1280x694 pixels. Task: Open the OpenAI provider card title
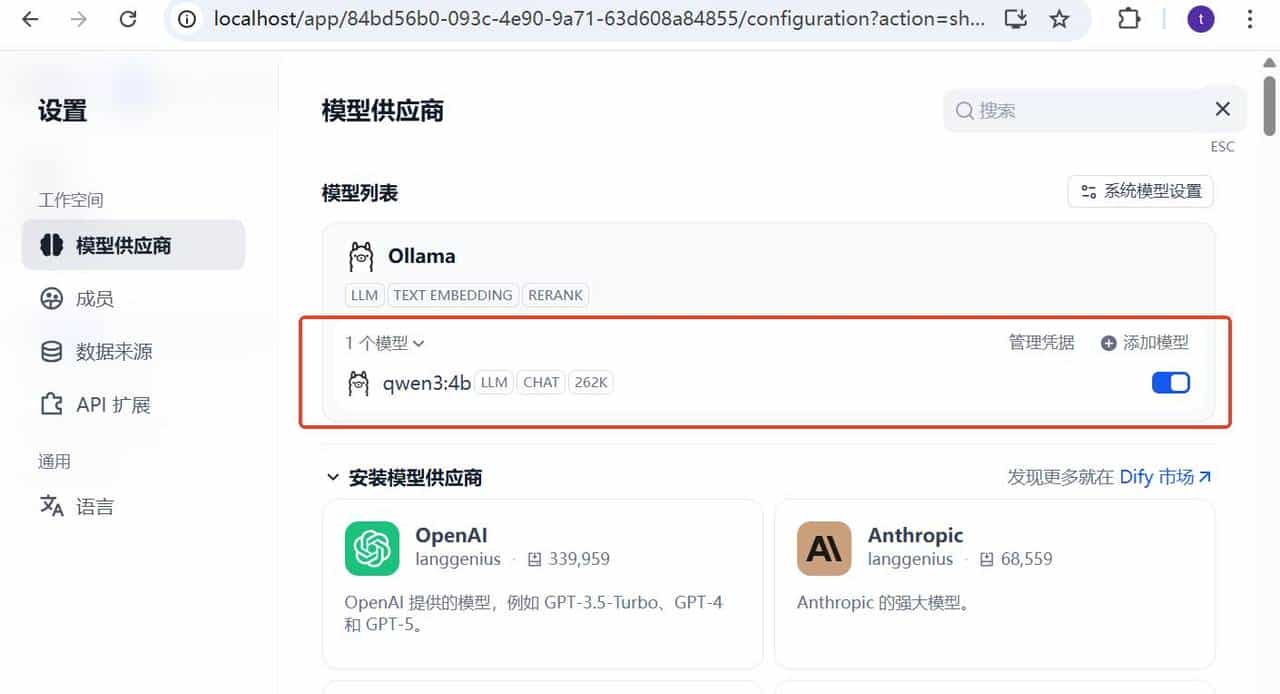[451, 535]
